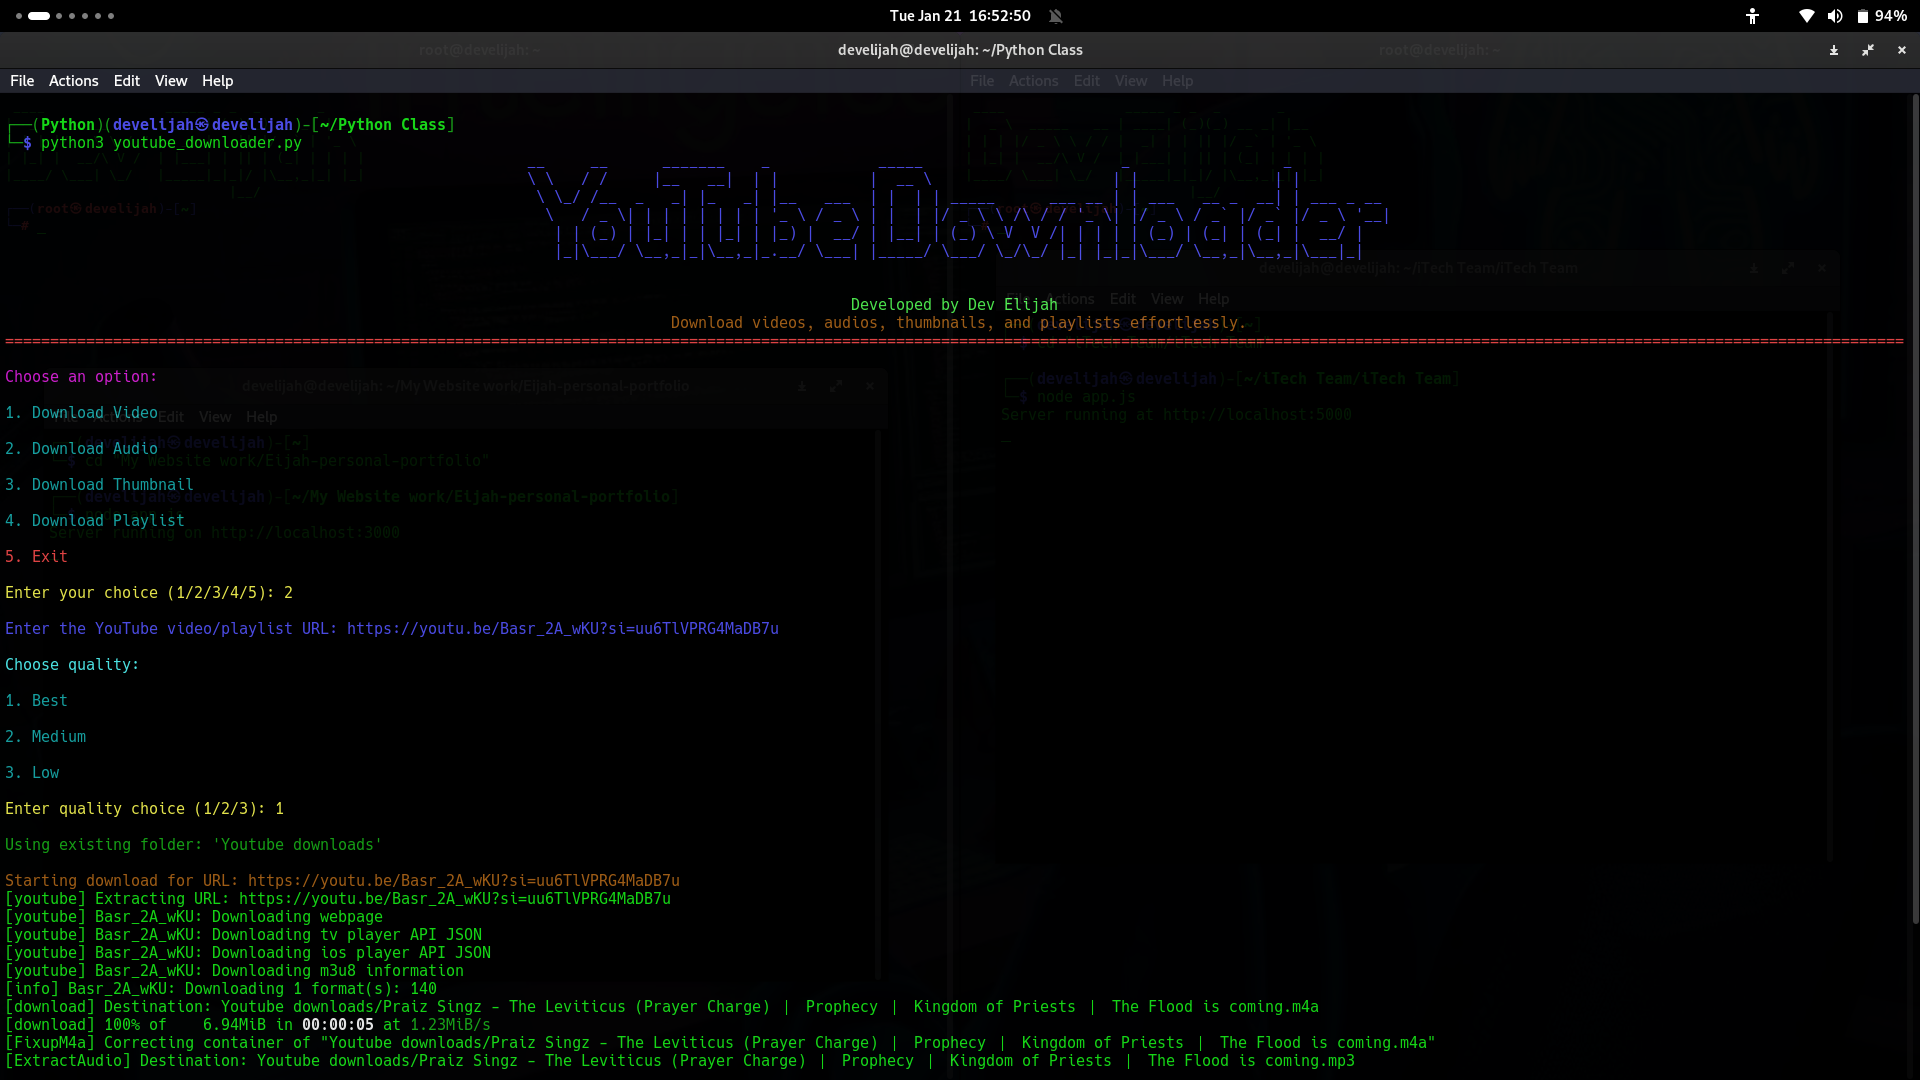This screenshot has width=1920, height=1080.
Task: Click the 'Download videos, audios, thumbnails' tagline
Action: pyautogui.click(x=959, y=323)
